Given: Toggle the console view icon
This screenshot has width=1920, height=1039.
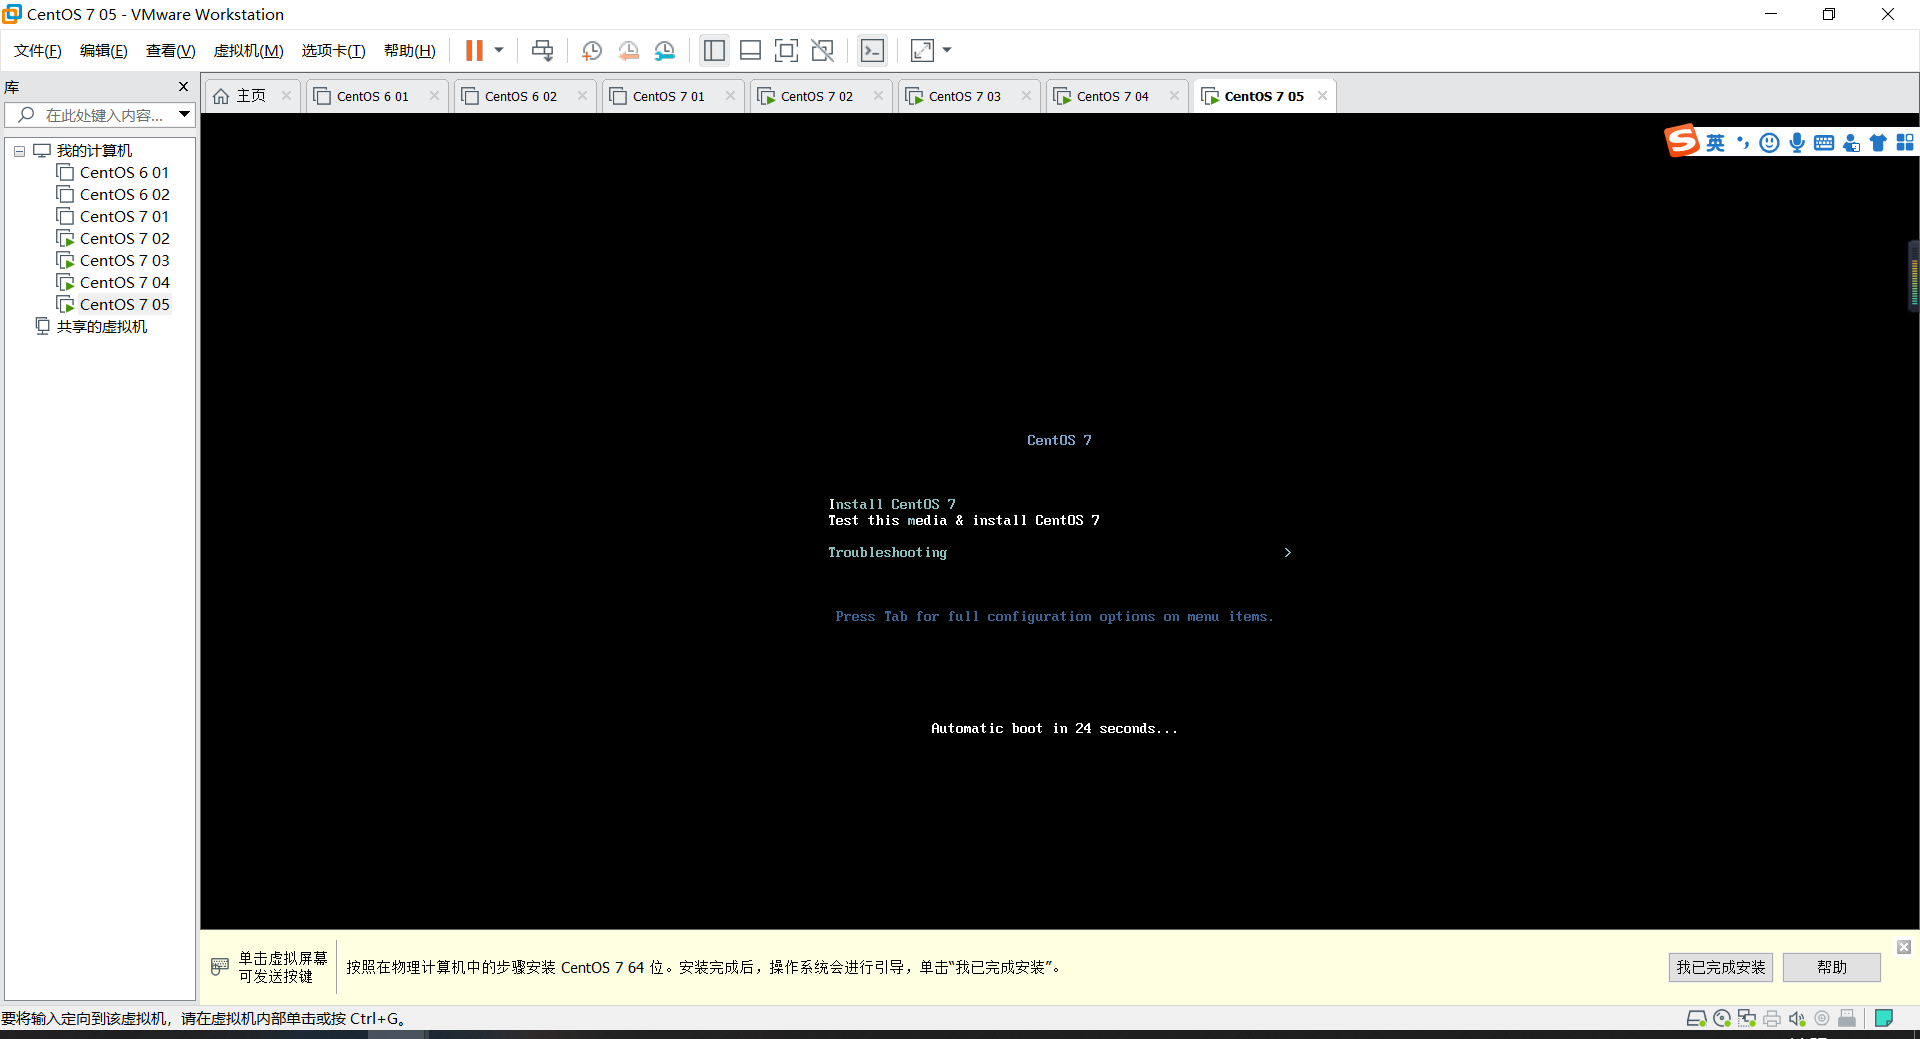Looking at the screenshot, I should coord(873,50).
